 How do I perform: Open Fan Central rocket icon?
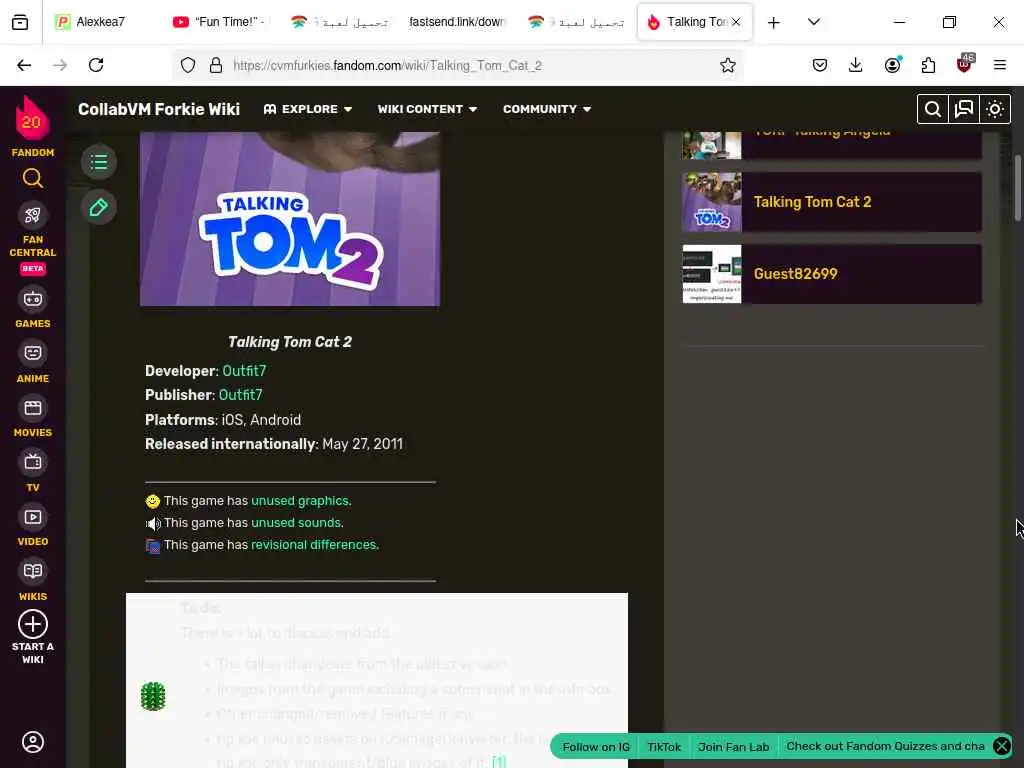(x=33, y=215)
